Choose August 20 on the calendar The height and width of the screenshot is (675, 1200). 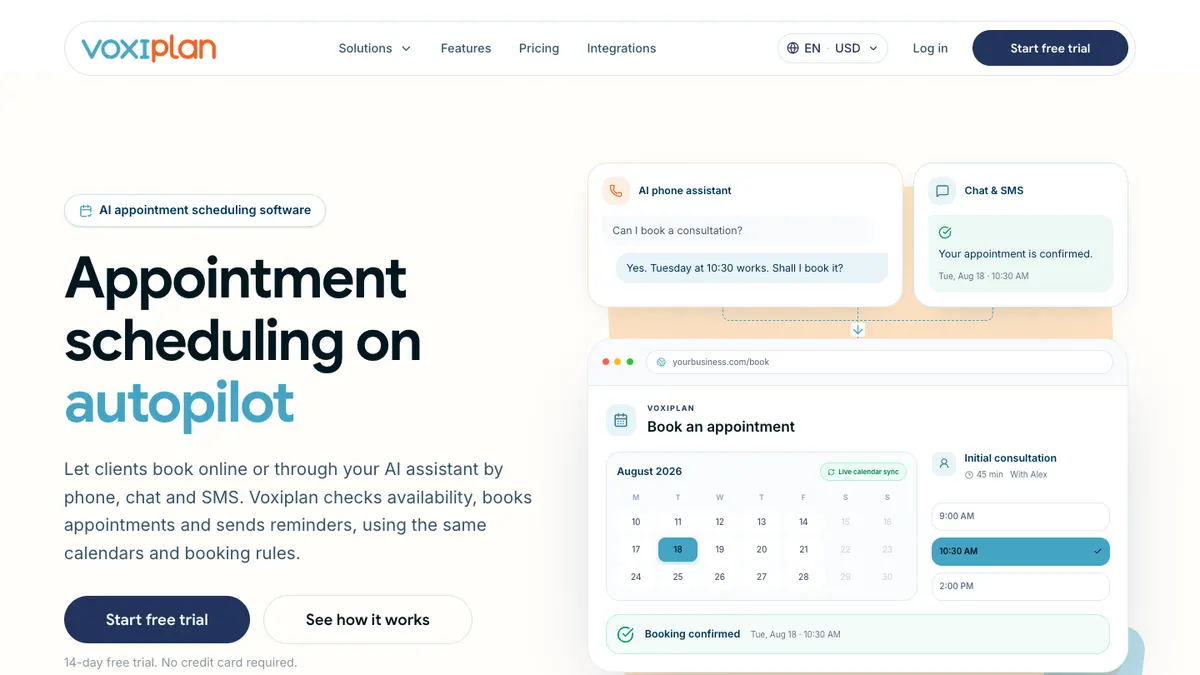pos(762,549)
